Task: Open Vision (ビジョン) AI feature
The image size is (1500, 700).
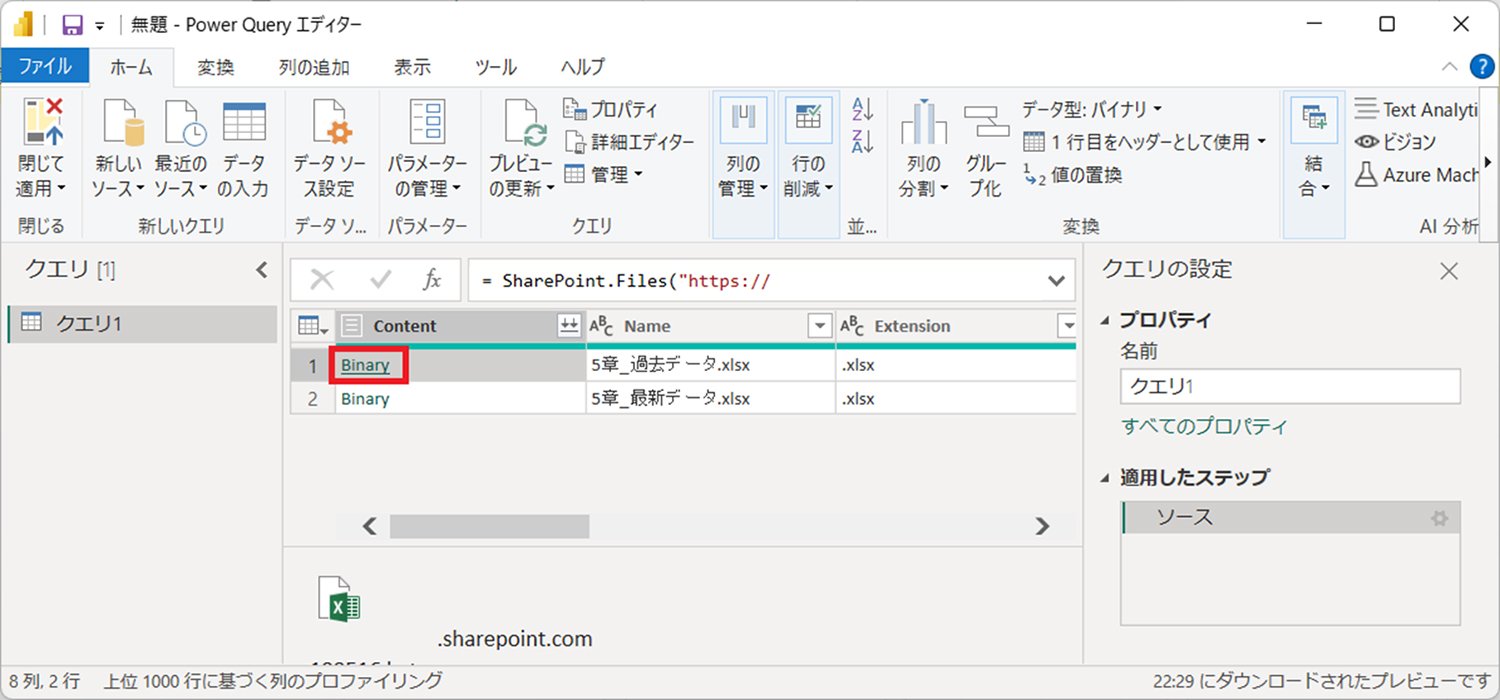Action: click(1396, 142)
